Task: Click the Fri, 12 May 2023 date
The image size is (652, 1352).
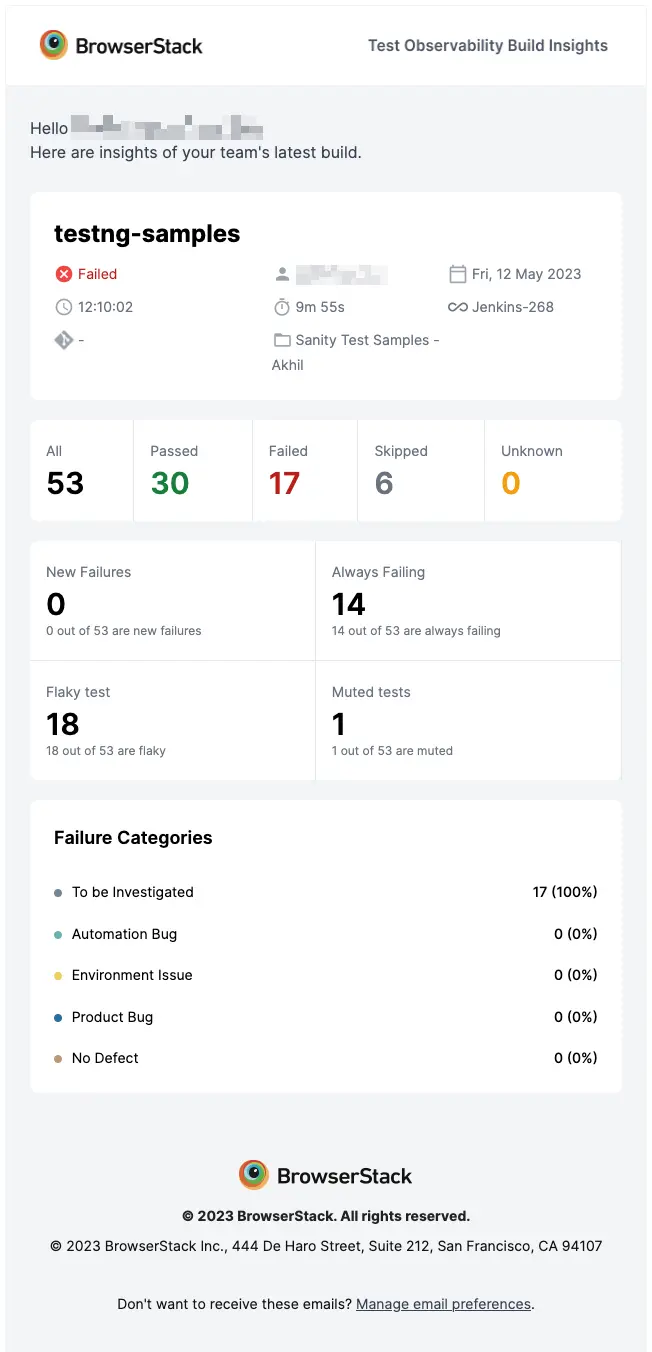Action: click(x=526, y=274)
